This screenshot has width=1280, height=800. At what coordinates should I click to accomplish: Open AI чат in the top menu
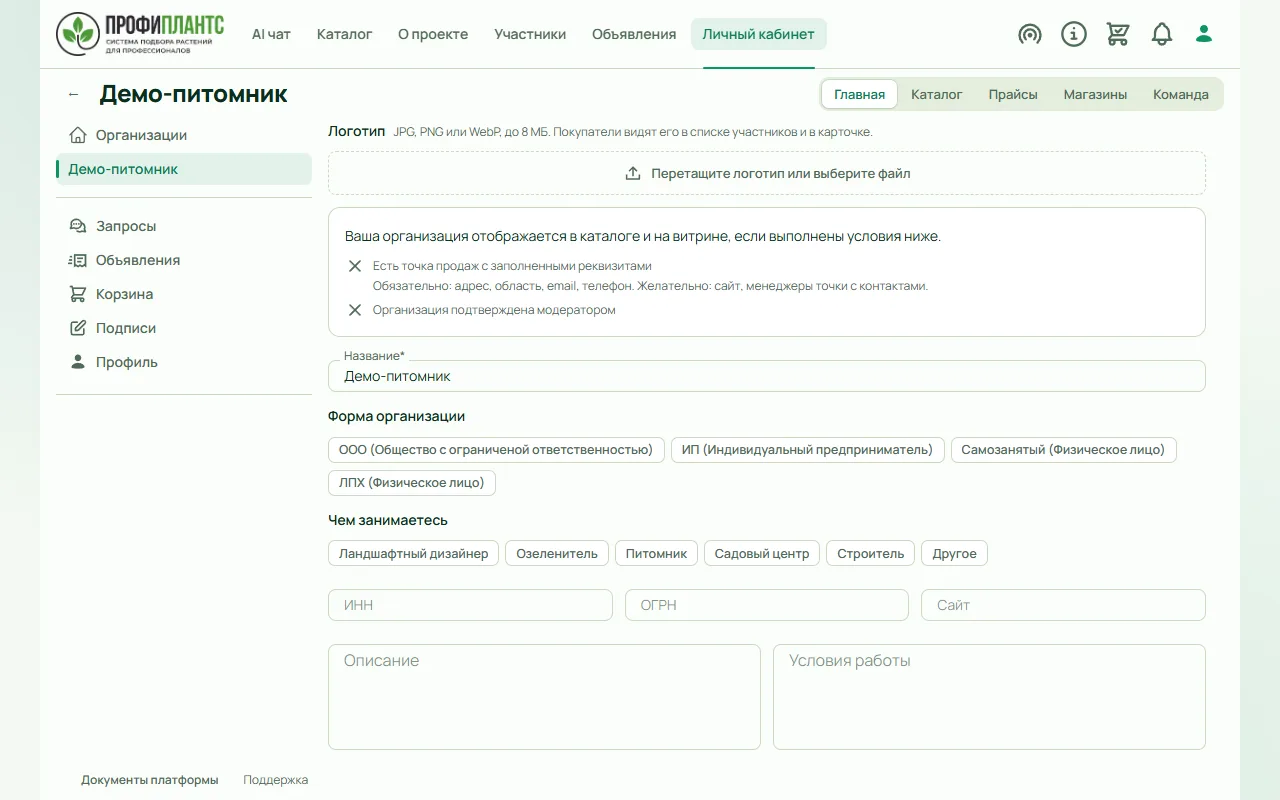tap(271, 34)
